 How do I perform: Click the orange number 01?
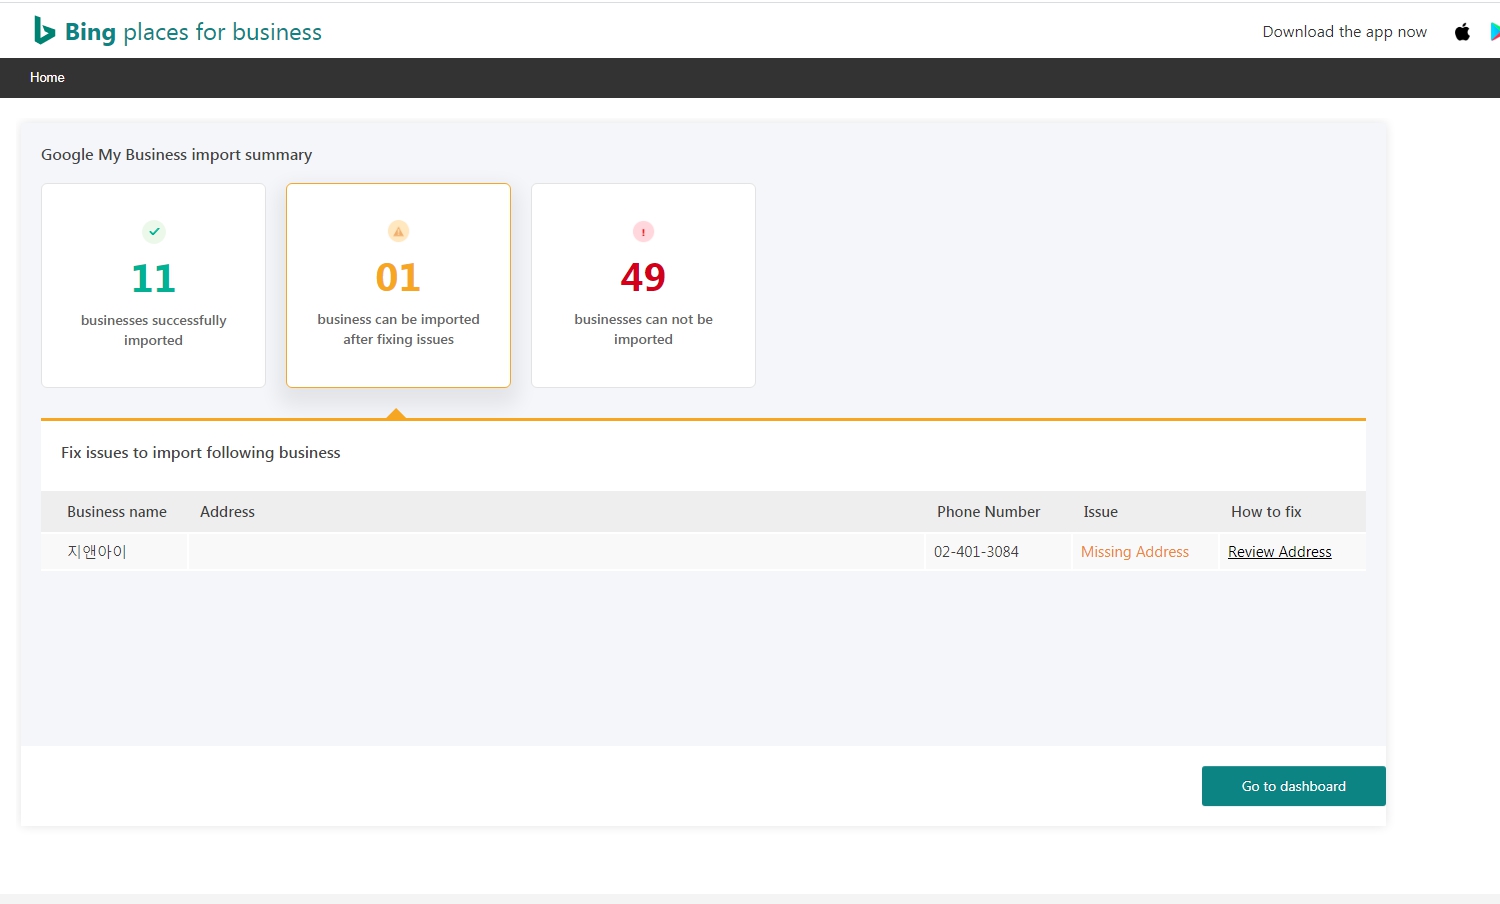[398, 277]
